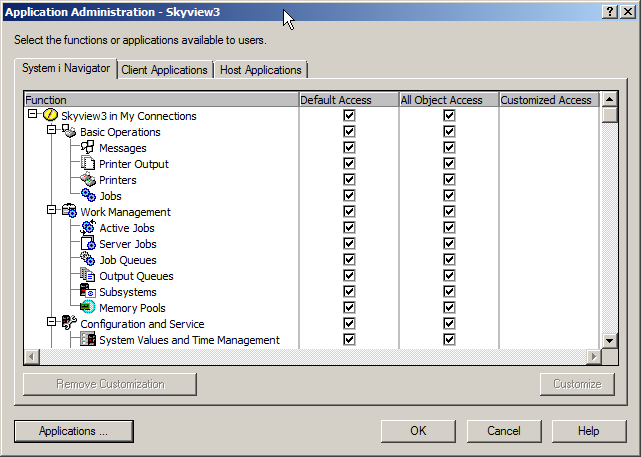Click the vertical scrollbar down arrow
Viewport: 641px width, 457px height.
pyautogui.click(x=610, y=341)
